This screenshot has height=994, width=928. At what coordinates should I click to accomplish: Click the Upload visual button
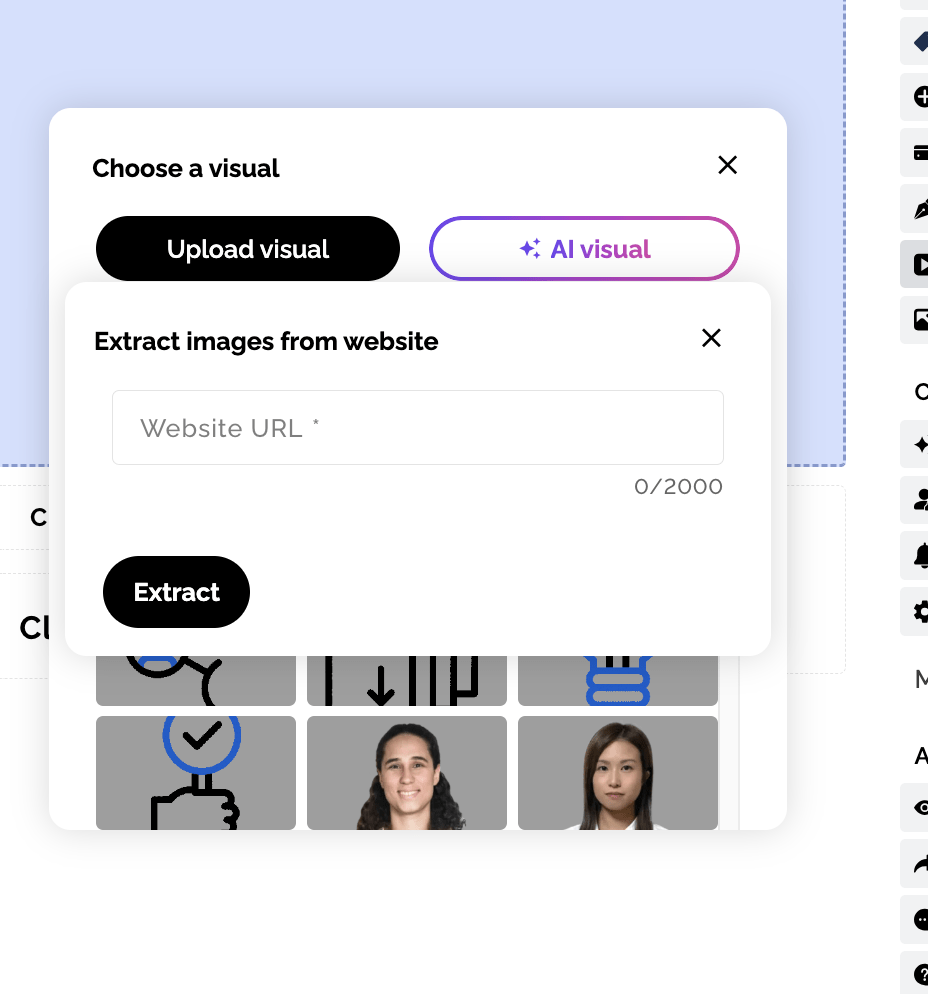pyautogui.click(x=248, y=249)
